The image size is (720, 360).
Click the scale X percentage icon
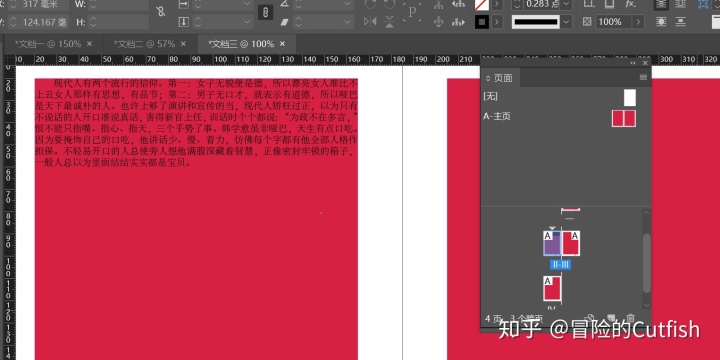pyautogui.click(x=184, y=4)
